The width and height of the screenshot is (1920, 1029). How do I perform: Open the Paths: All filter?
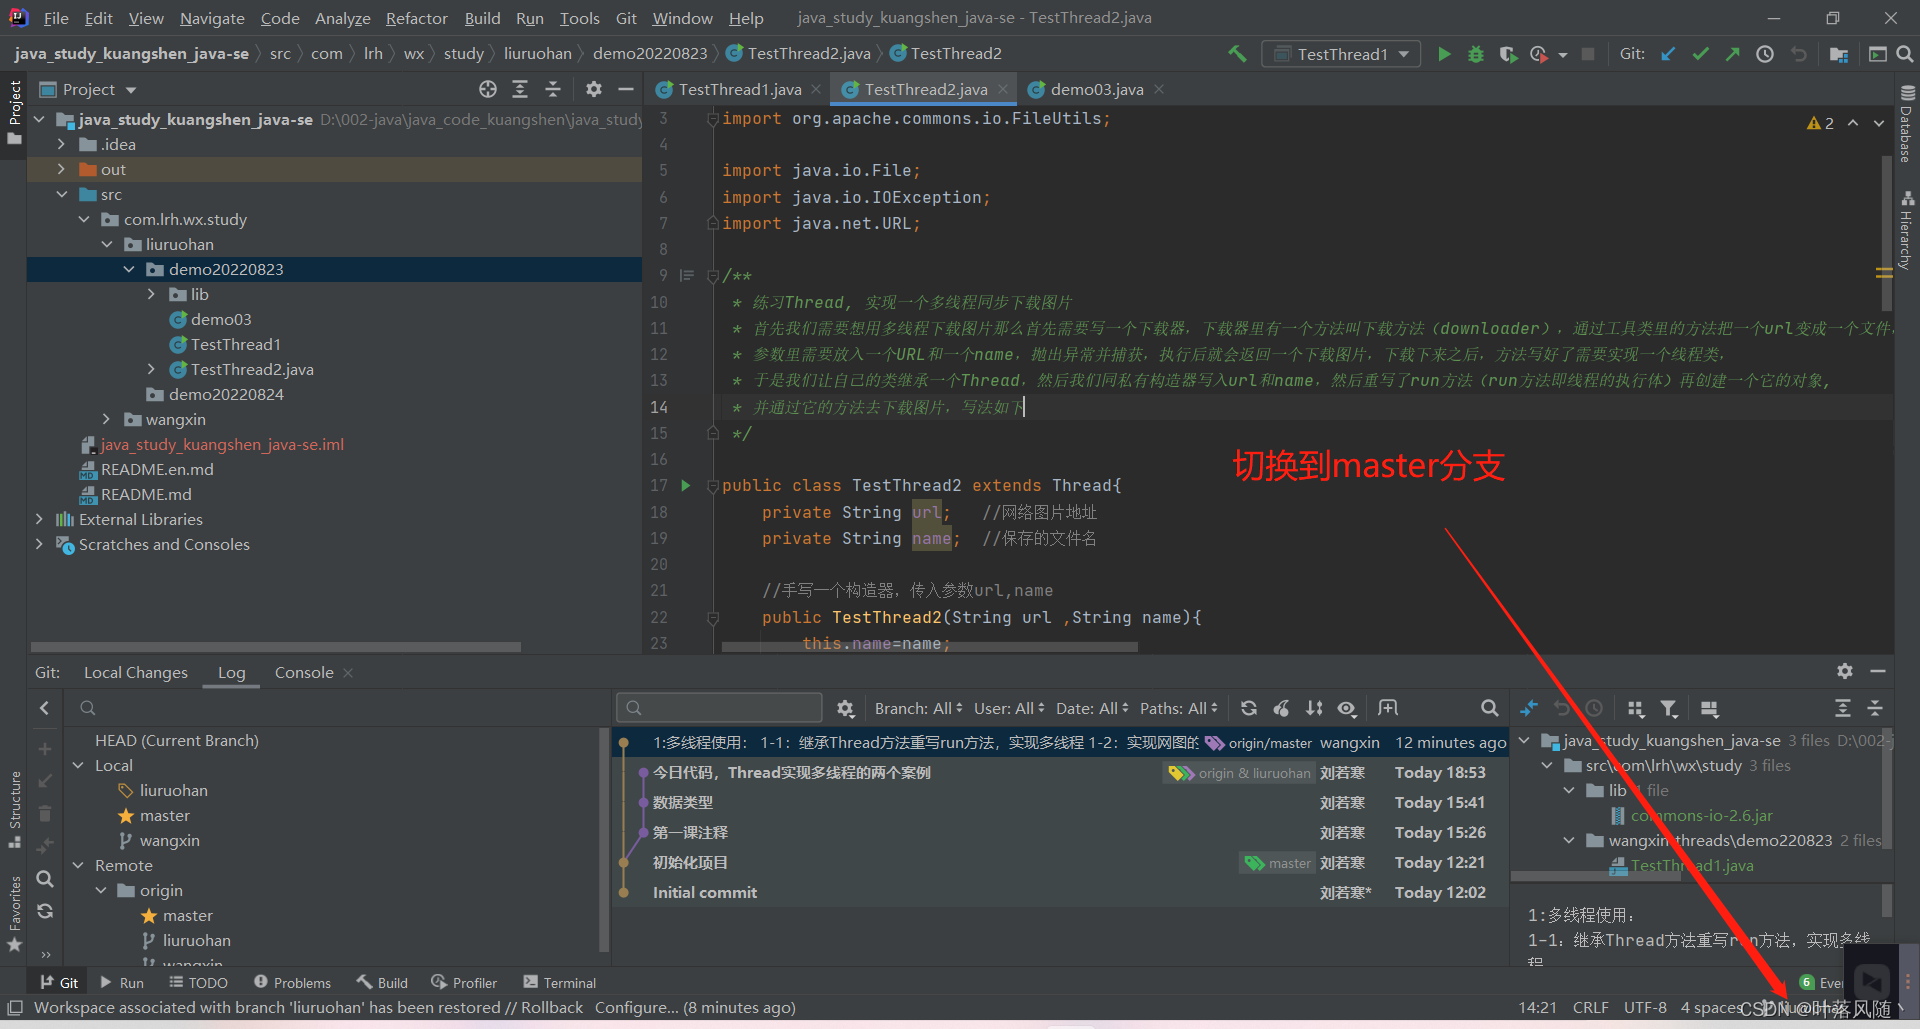pyautogui.click(x=1179, y=708)
